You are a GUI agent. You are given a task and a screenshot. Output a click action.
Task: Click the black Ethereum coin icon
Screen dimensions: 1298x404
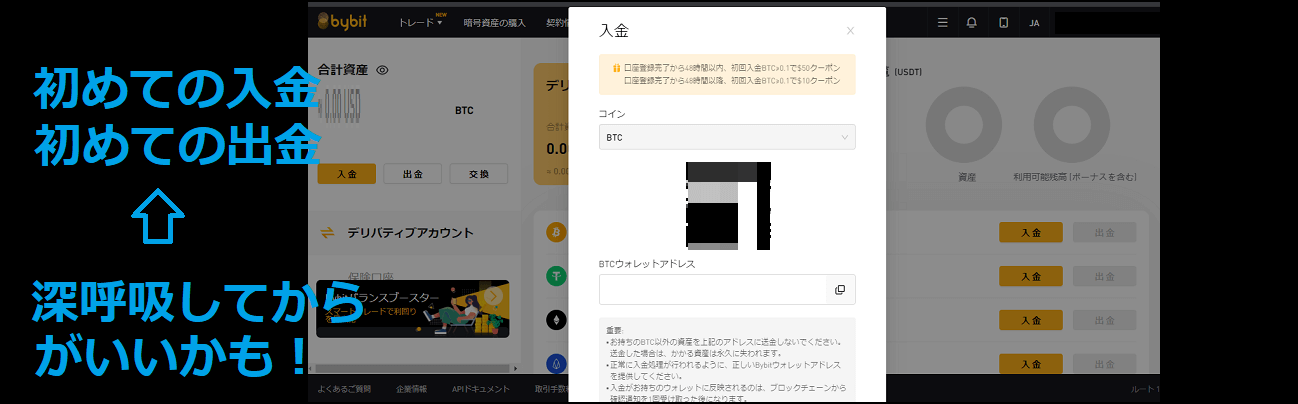556,319
